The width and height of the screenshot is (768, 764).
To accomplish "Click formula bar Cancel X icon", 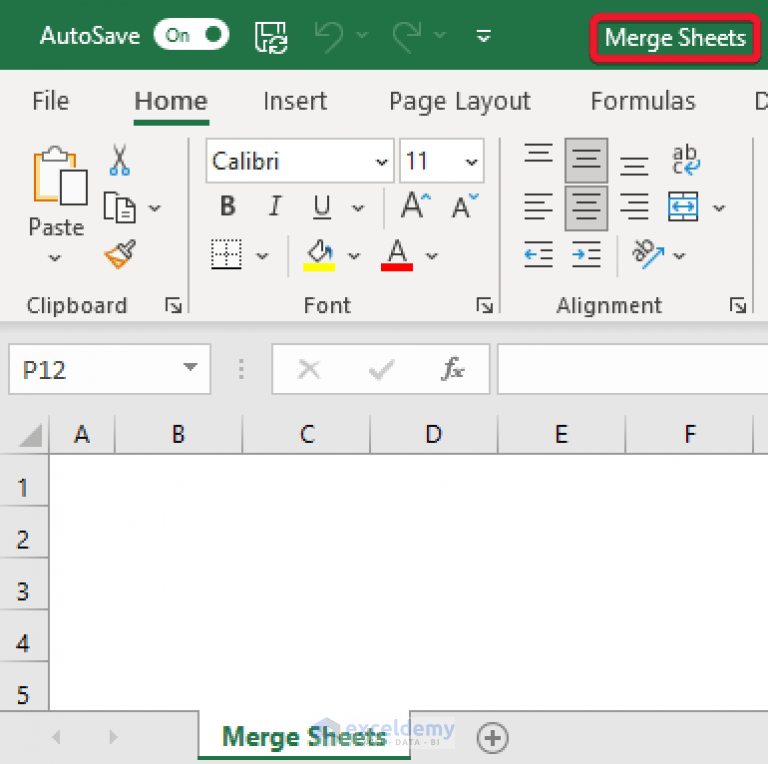I will pyautogui.click(x=309, y=369).
